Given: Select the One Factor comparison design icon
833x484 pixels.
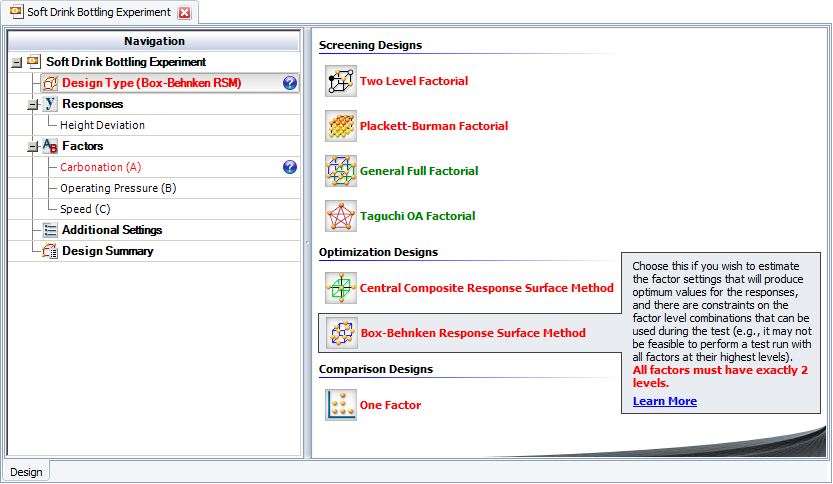Looking at the screenshot, I should 341,405.
